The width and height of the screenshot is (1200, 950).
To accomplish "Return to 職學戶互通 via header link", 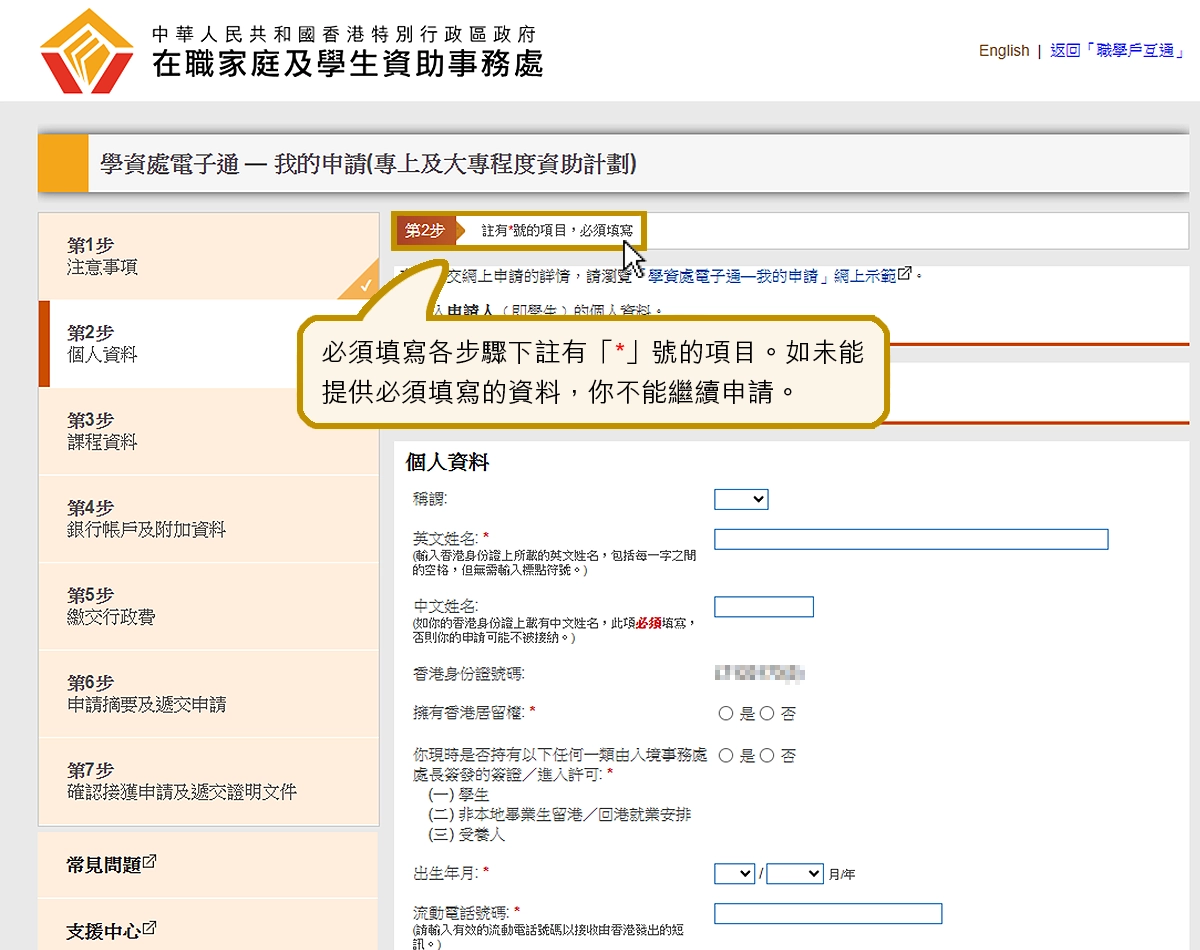I will pyautogui.click(x=1117, y=51).
